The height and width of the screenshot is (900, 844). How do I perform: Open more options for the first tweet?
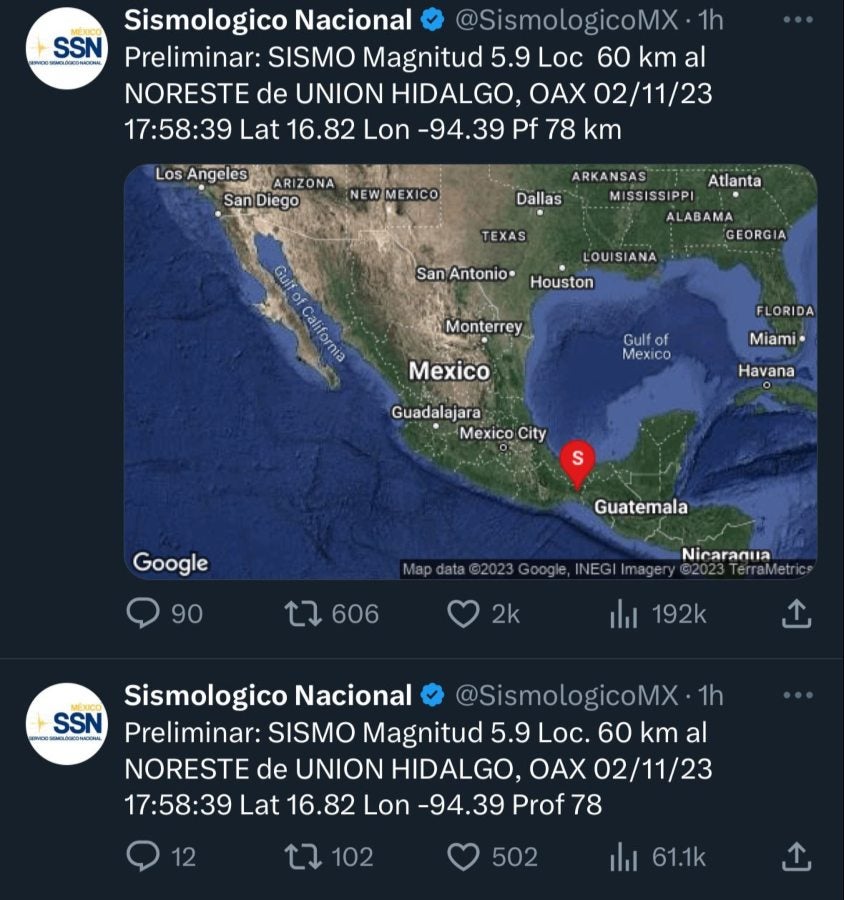(797, 20)
